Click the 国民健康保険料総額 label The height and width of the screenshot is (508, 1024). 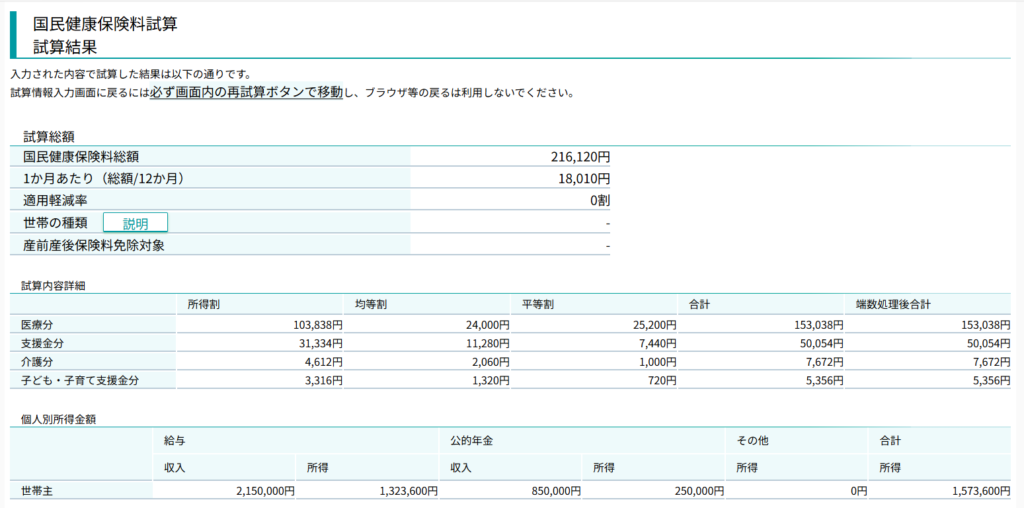[81, 157]
